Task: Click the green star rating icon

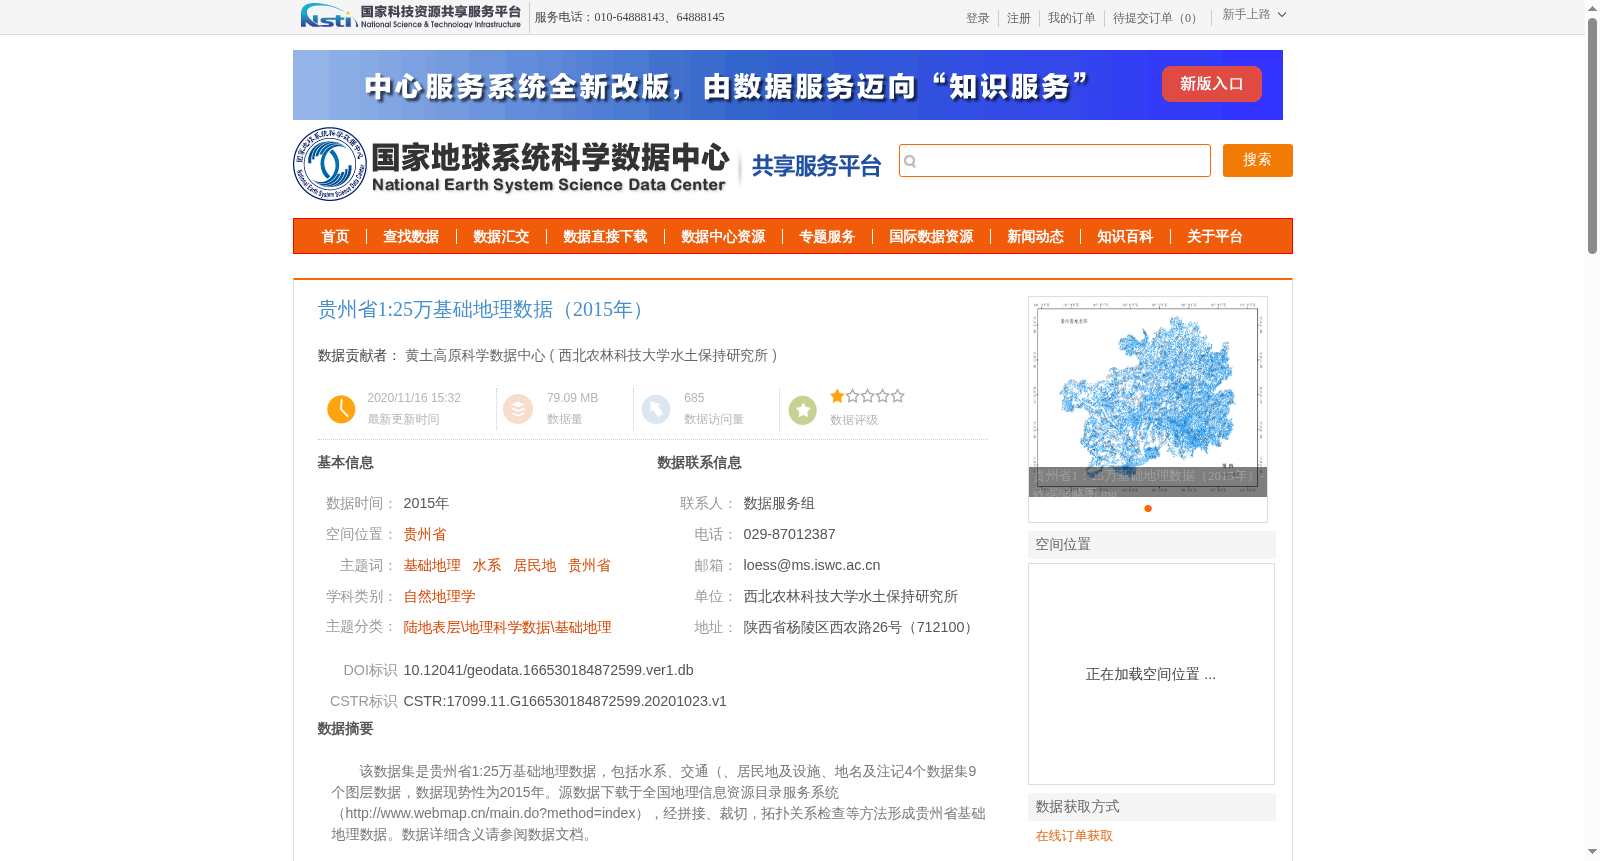Action: point(803,410)
